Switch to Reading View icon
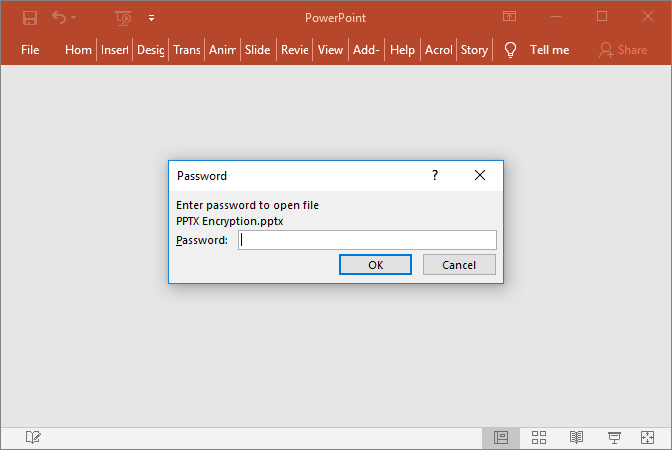 click(577, 437)
